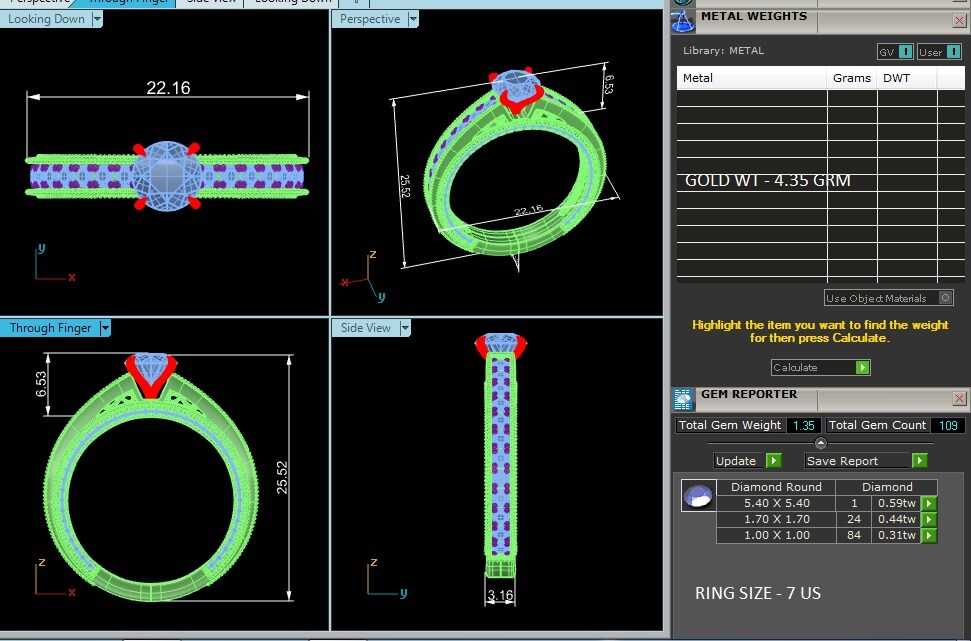
Task: Click the Diamond Round gem thumbnail
Action: [x=697, y=495]
